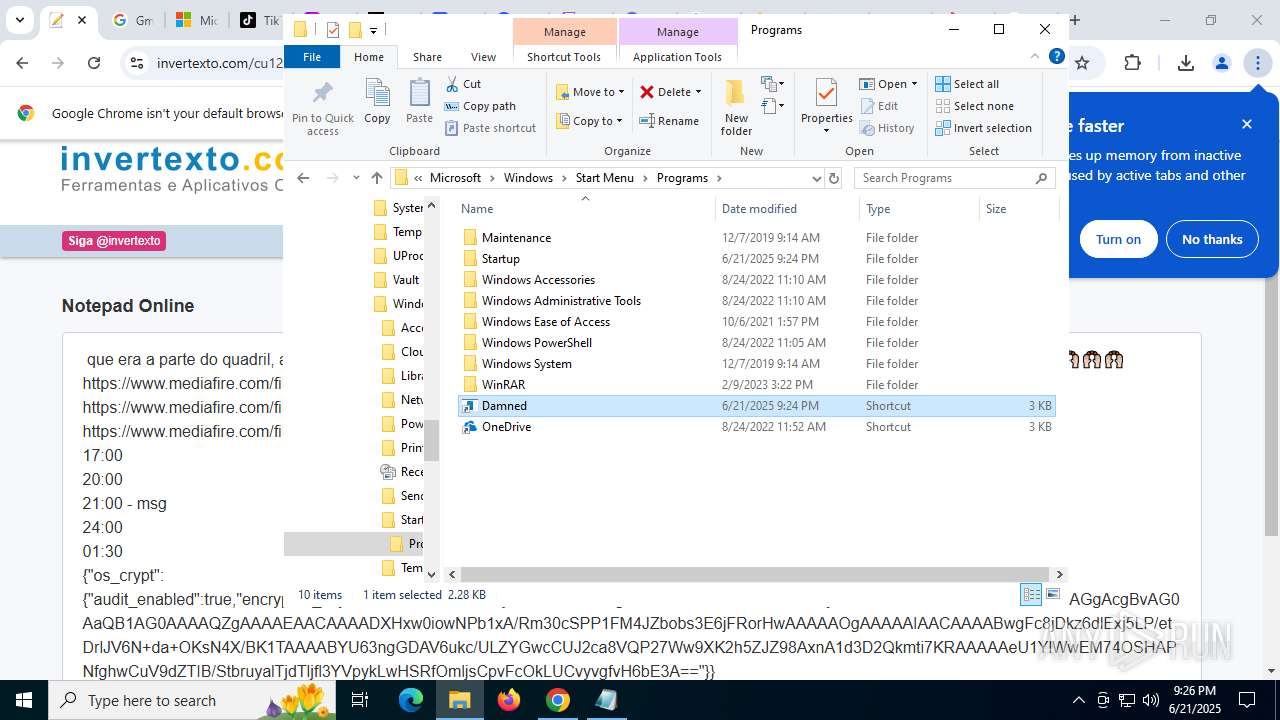Collapse the ribbon with chevron
The height and width of the screenshot is (720, 1280).
pos(1035,57)
